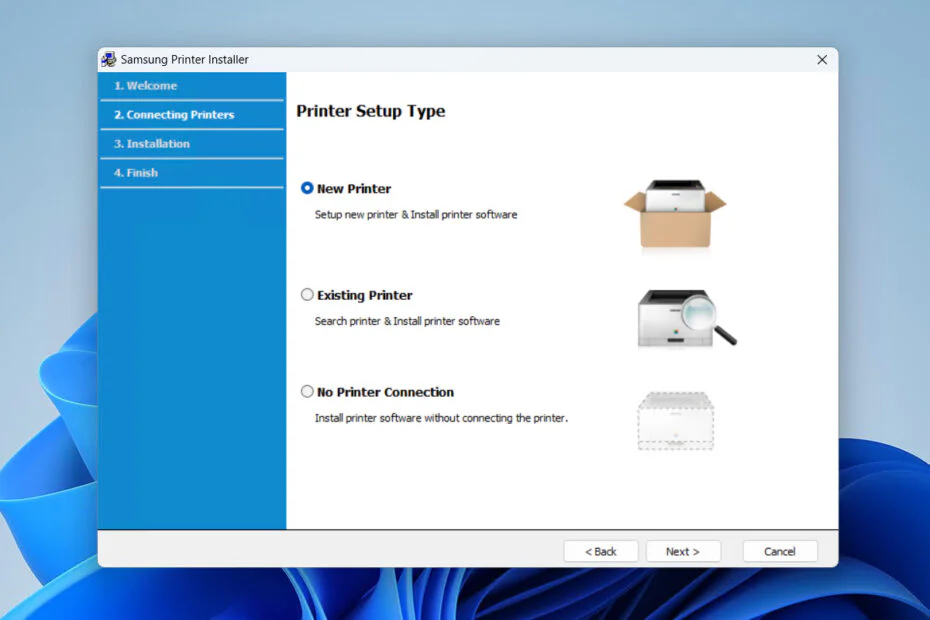Viewport: 930px width, 620px height.
Task: Go to the Welcome step in sidebar
Action: pos(192,86)
